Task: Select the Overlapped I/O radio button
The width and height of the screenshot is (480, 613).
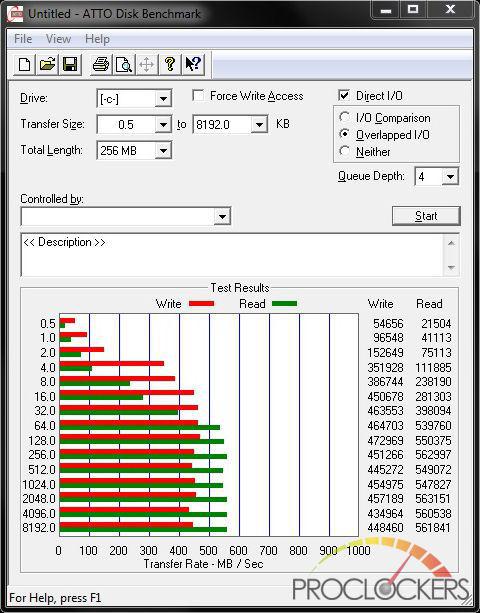Action: (344, 134)
